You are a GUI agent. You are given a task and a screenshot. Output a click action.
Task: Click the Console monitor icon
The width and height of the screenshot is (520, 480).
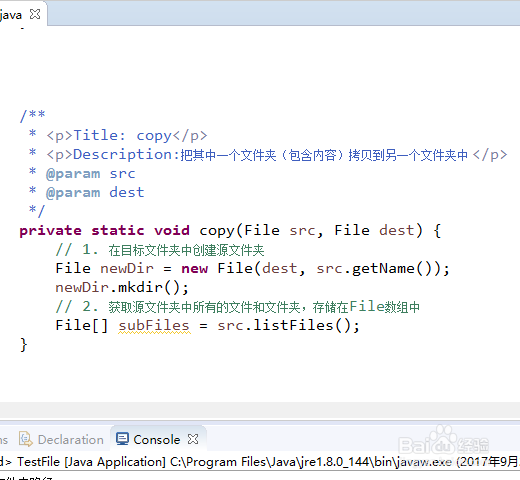click(x=122, y=439)
